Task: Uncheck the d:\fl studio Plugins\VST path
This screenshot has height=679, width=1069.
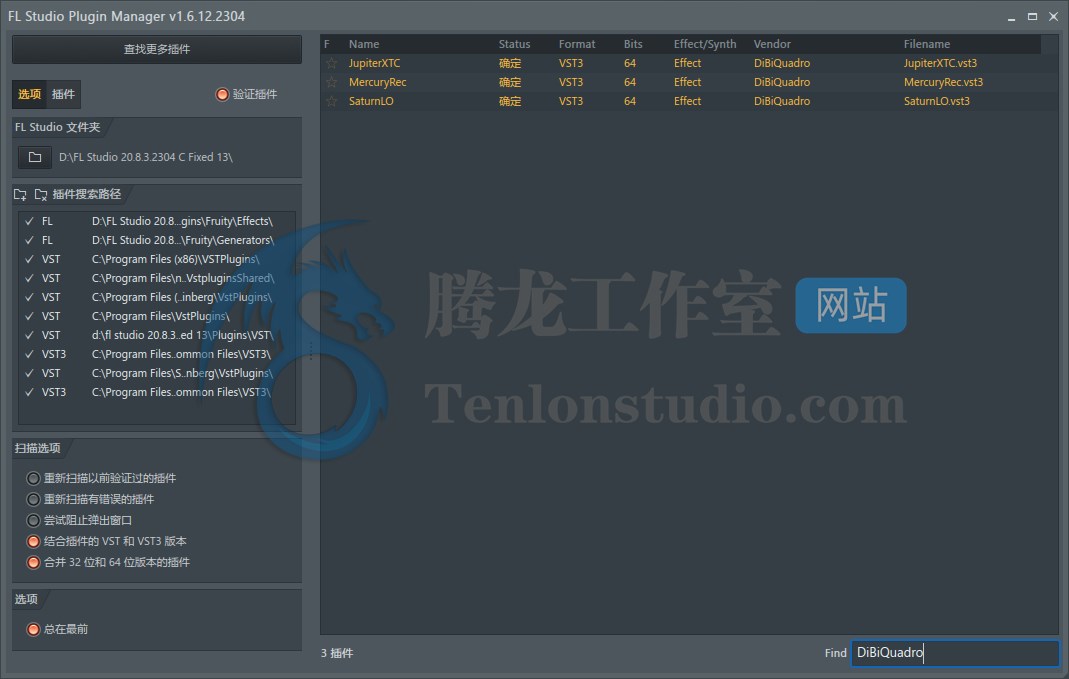Action: [x=29, y=335]
